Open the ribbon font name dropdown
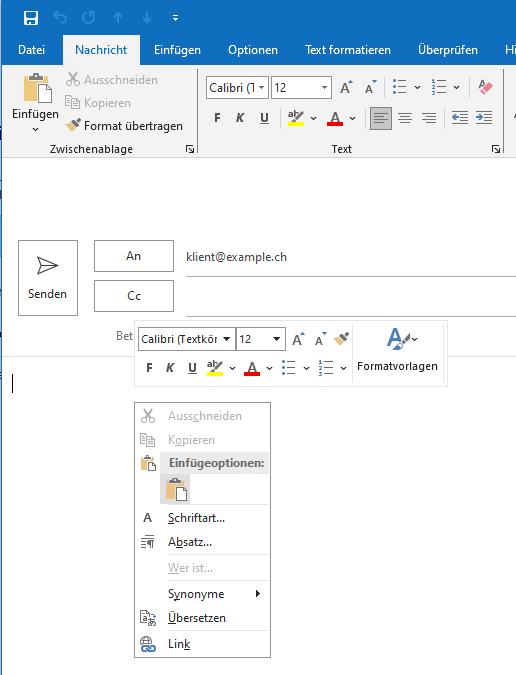516x675 pixels. pos(261,88)
